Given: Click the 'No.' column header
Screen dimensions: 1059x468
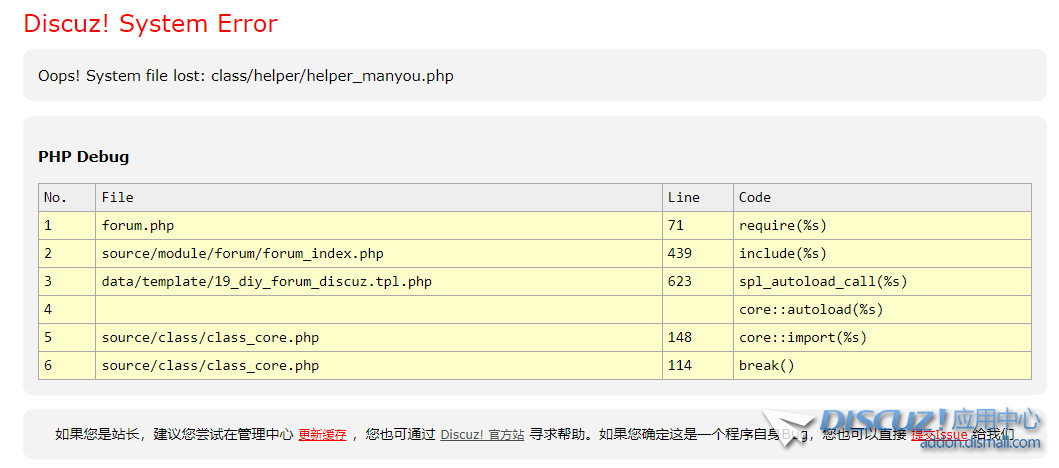Looking at the screenshot, I should click(56, 197).
